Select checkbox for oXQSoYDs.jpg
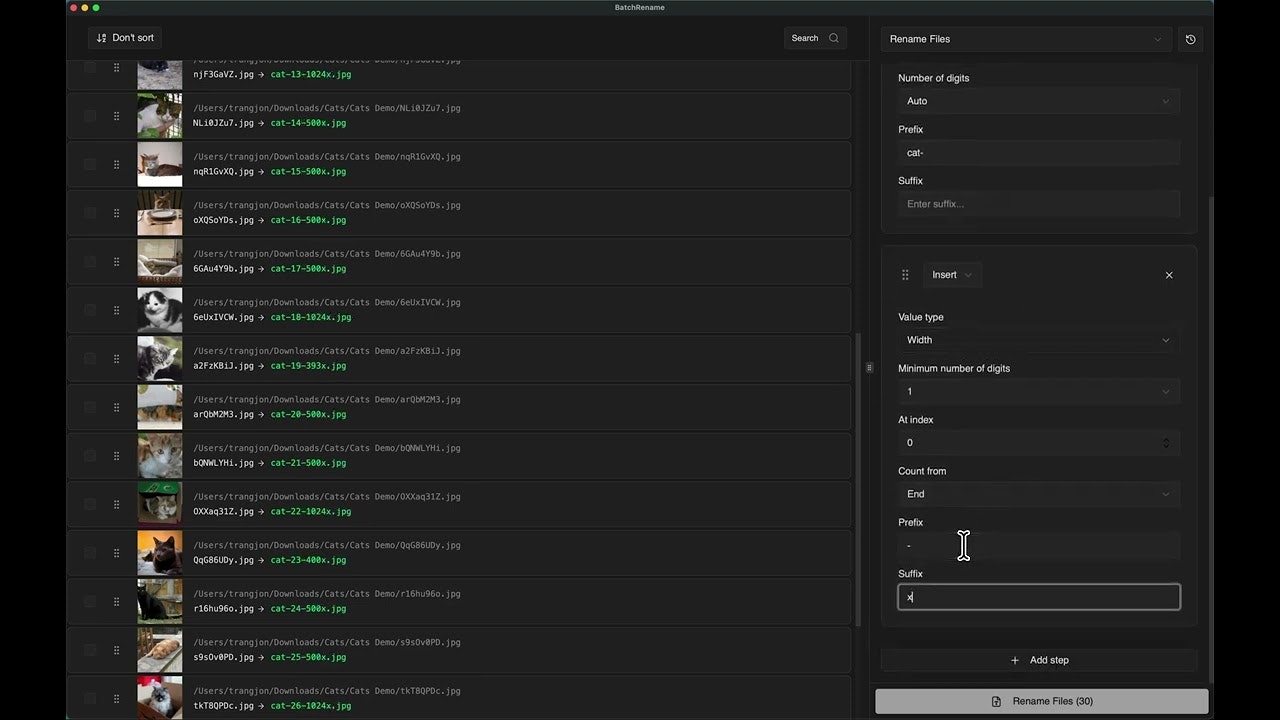Image resolution: width=1280 pixels, height=720 pixels. coord(90,213)
